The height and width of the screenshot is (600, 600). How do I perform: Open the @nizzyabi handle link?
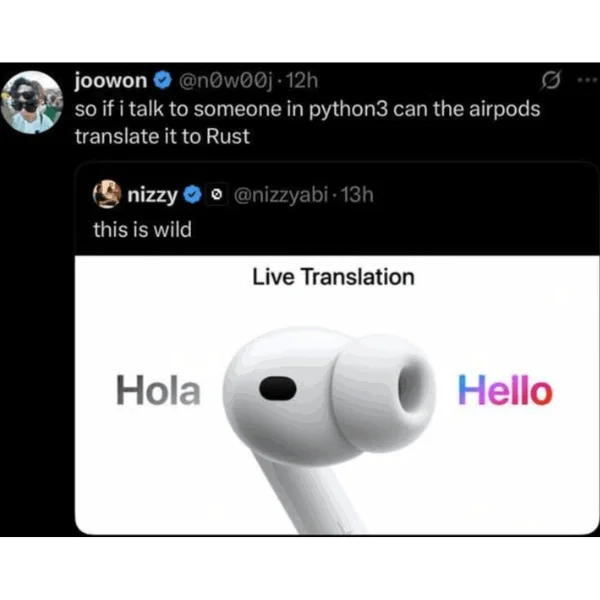(281, 195)
